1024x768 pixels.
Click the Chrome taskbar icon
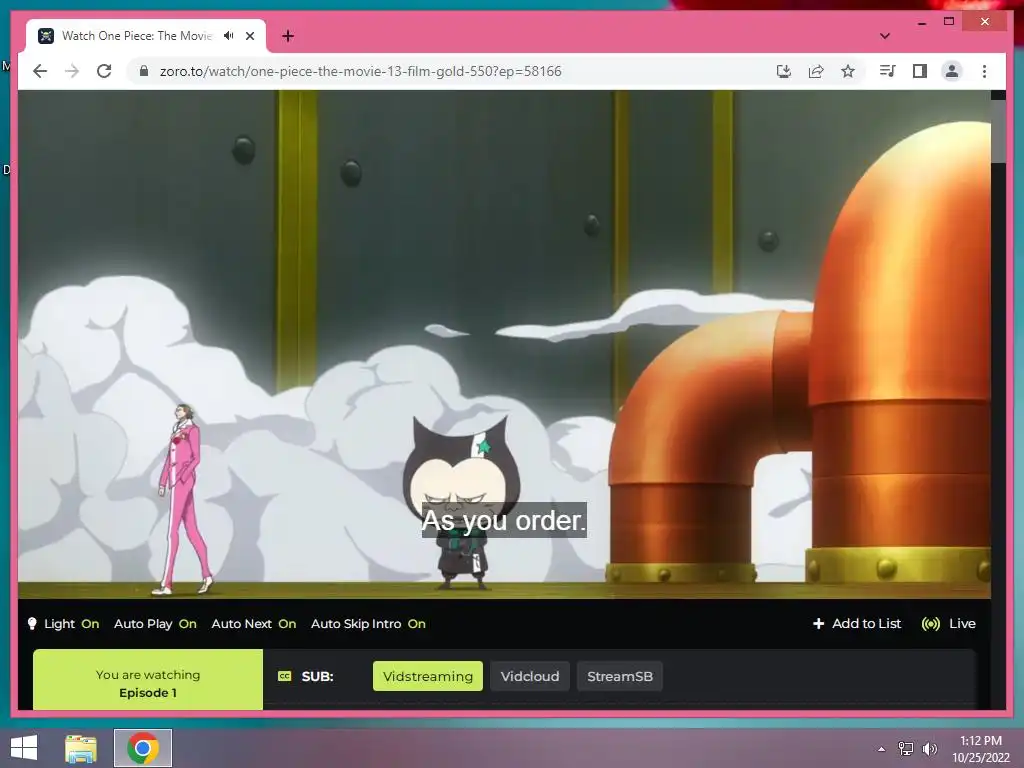(142, 748)
